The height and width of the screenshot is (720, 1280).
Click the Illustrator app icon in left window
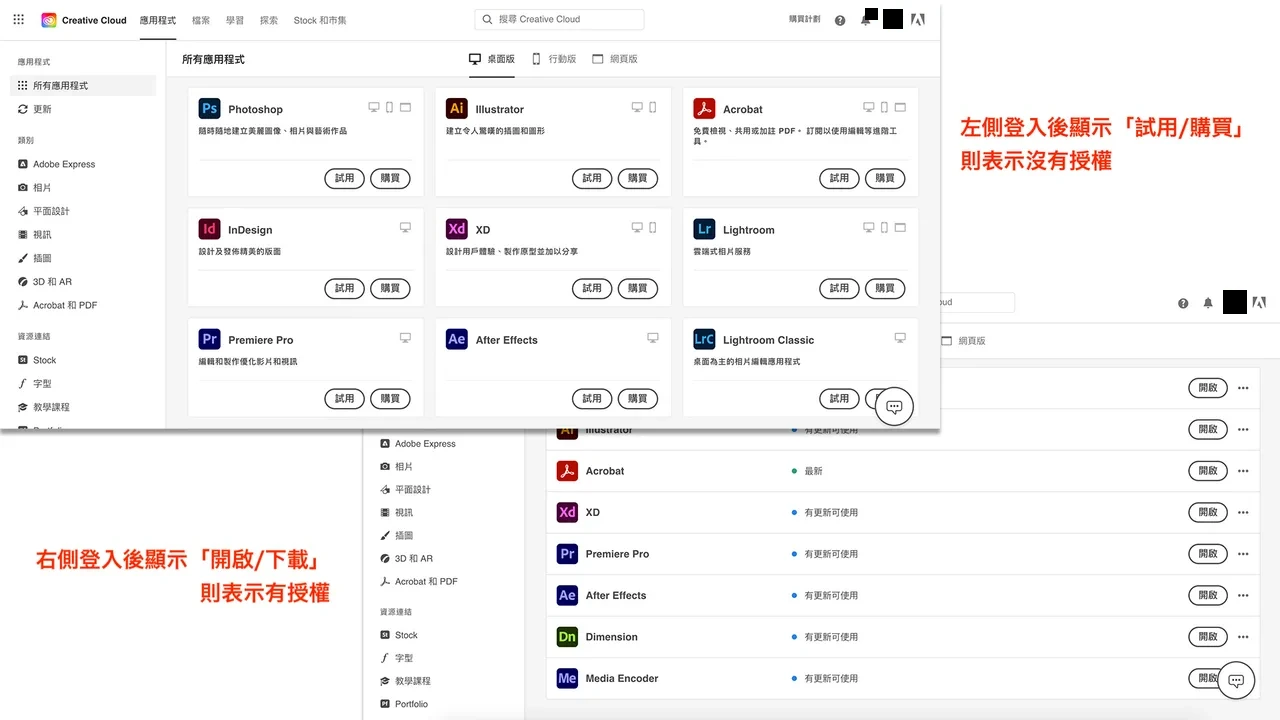[x=457, y=109]
